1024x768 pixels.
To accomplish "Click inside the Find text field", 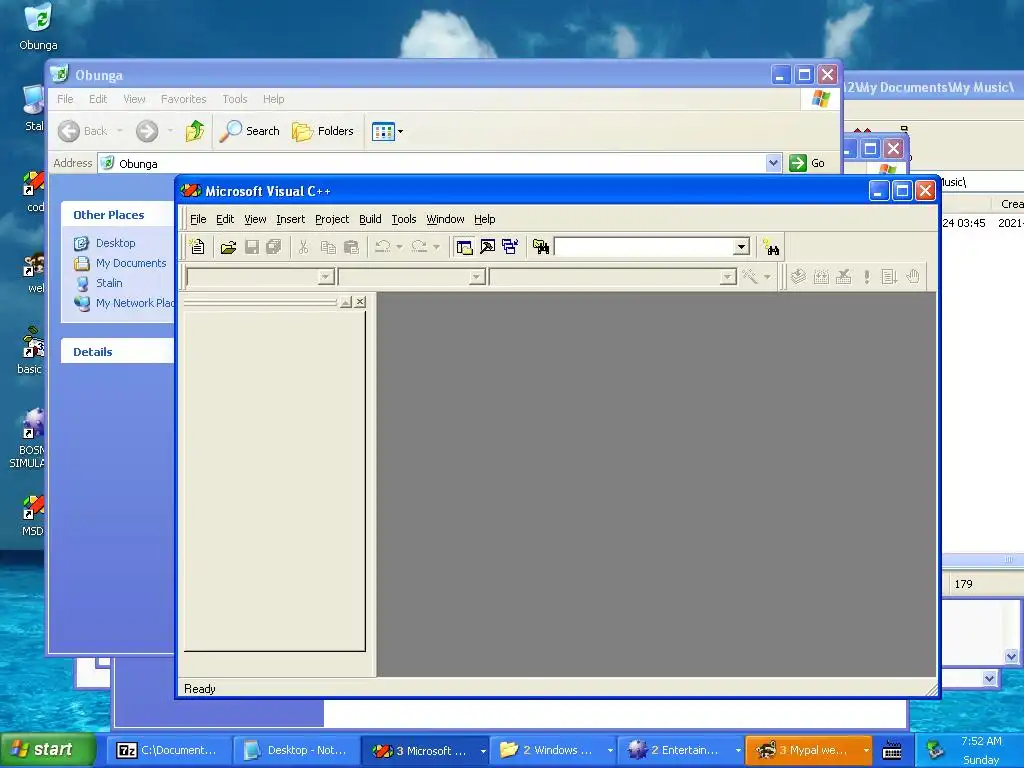I will click(644, 247).
